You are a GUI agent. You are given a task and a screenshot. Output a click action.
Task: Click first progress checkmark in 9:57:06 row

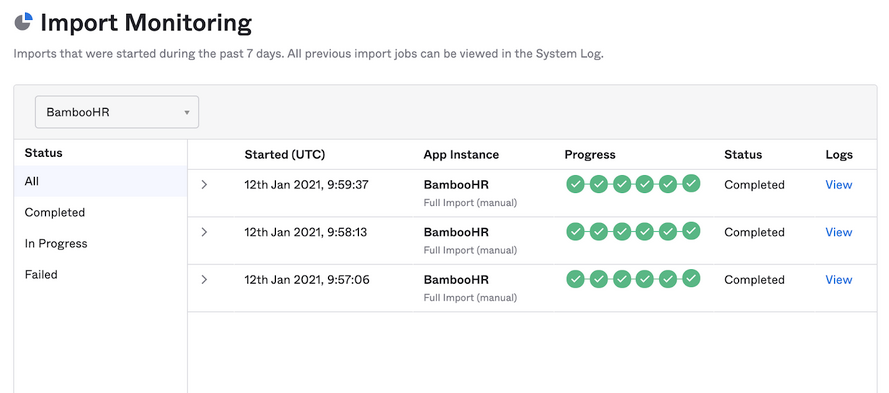point(575,278)
